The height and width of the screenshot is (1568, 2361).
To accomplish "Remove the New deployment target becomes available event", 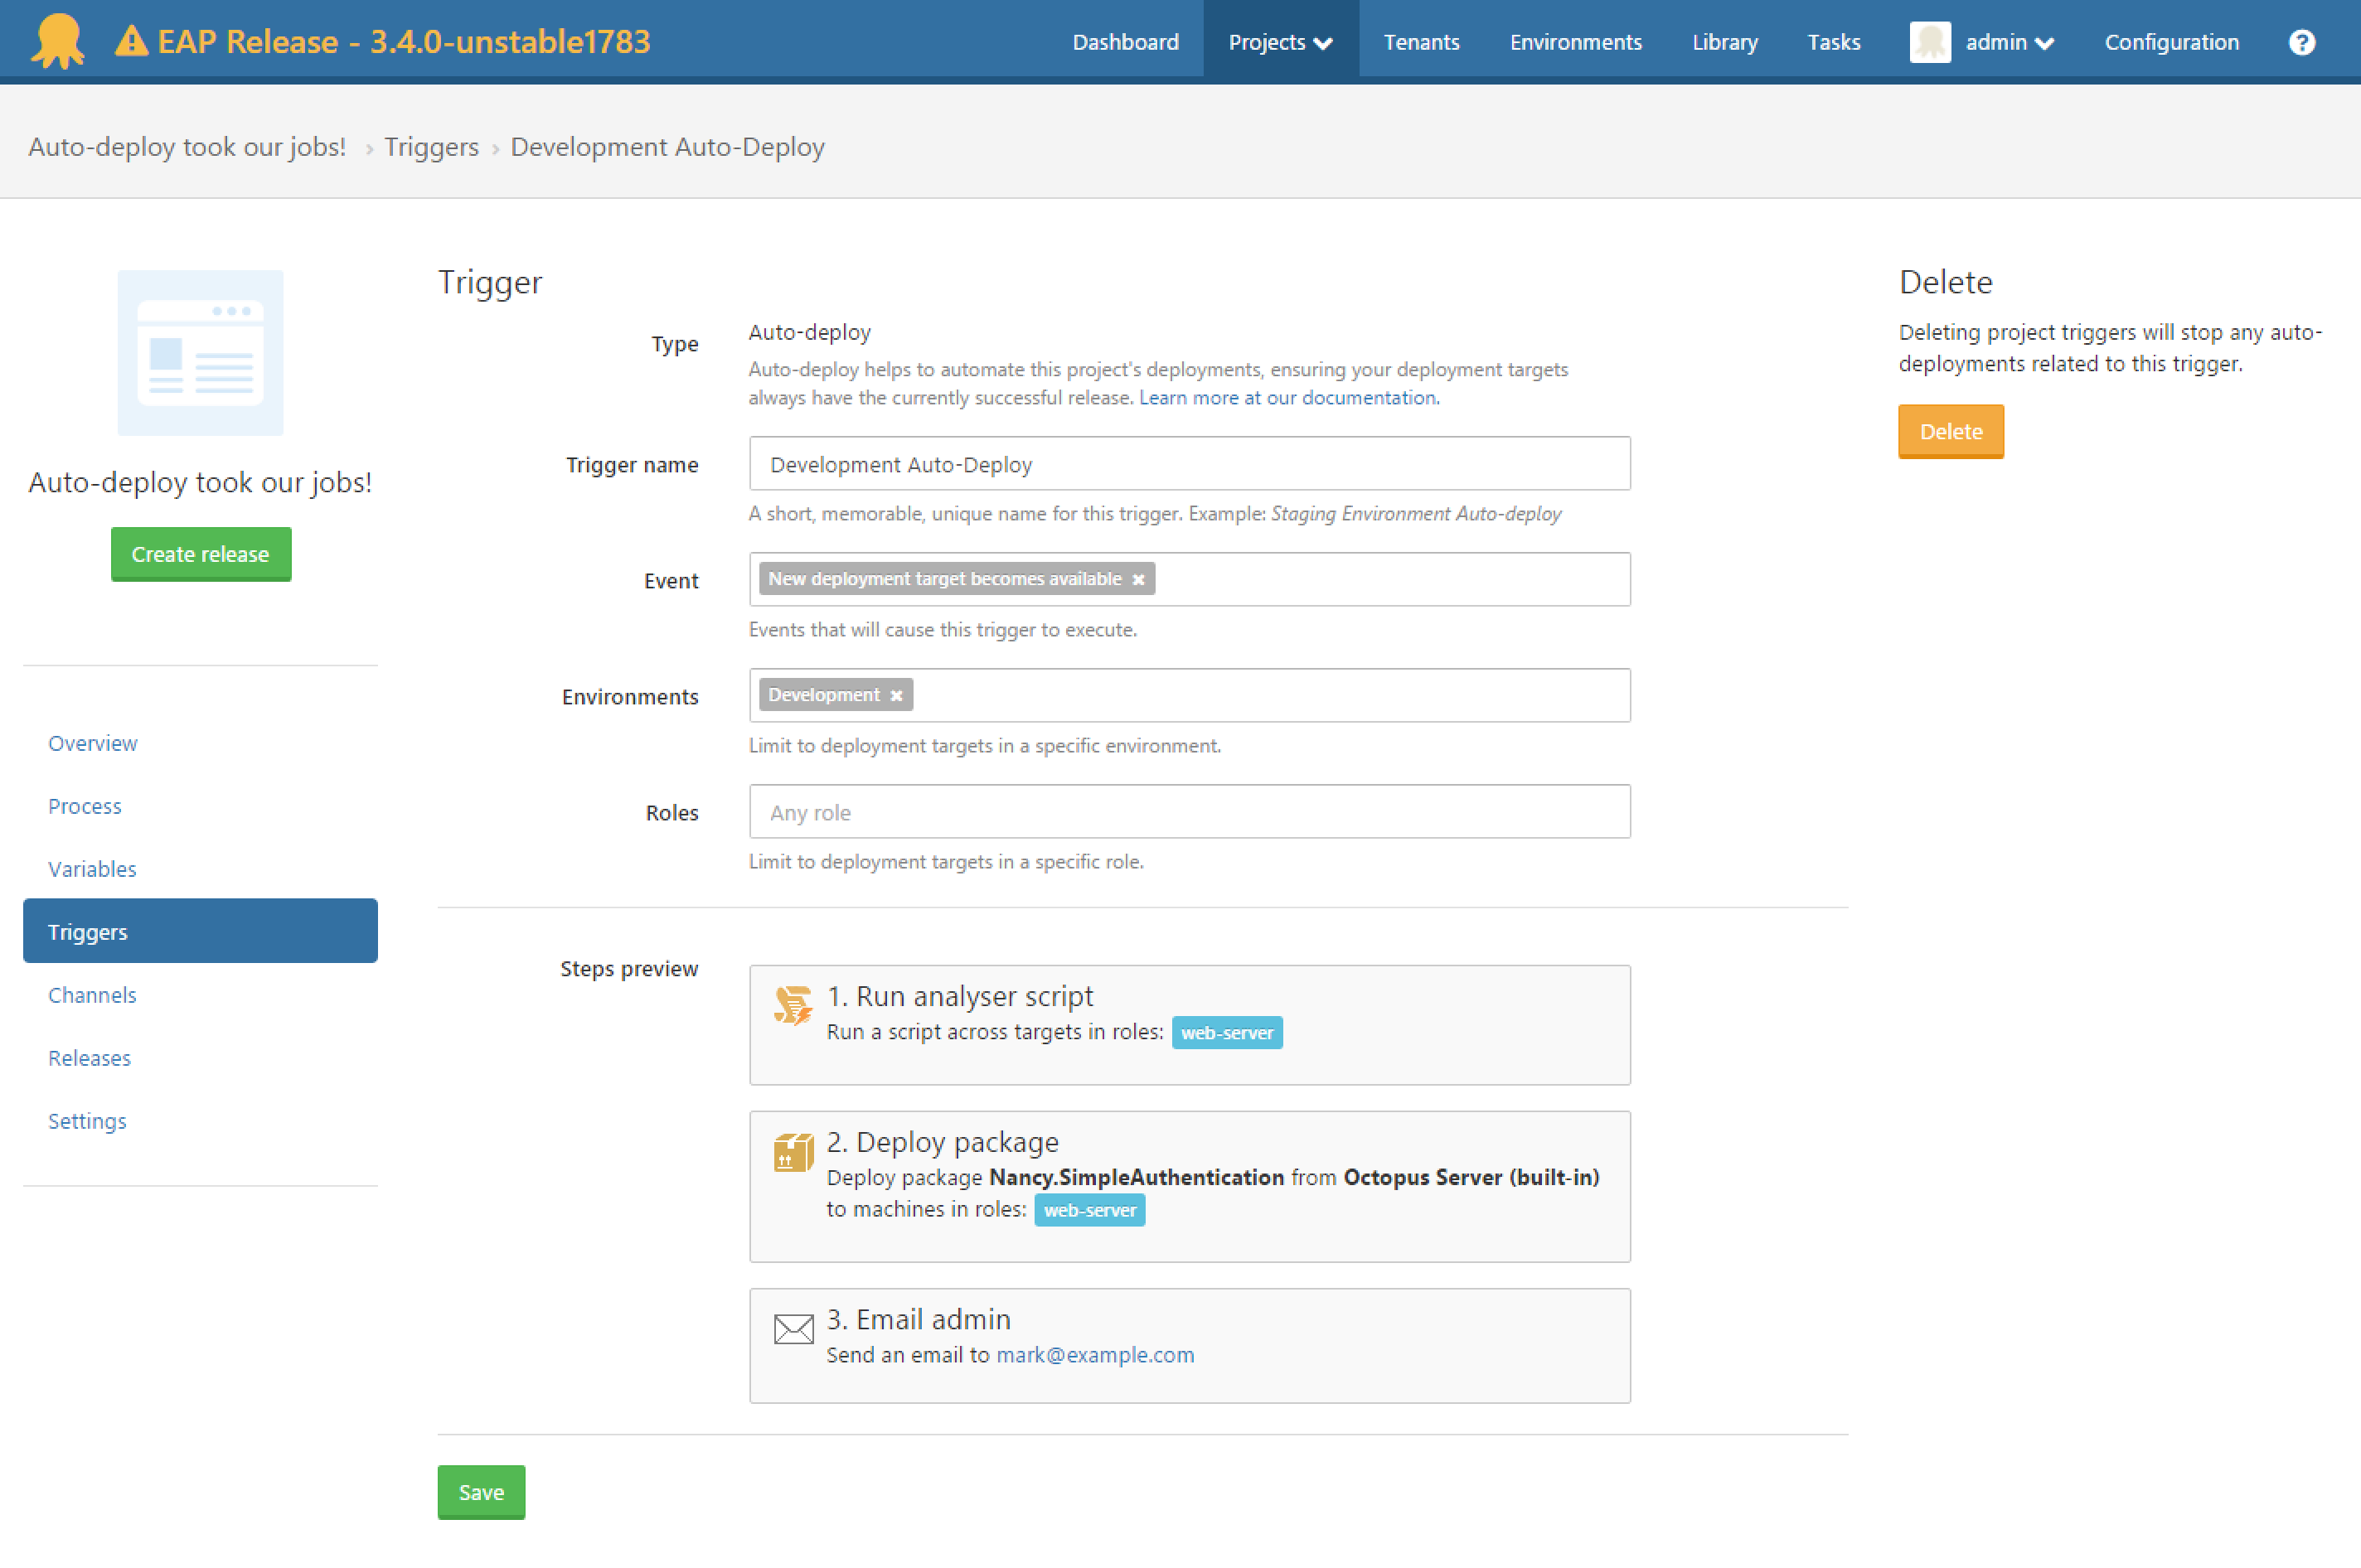I will pyautogui.click(x=1138, y=578).
